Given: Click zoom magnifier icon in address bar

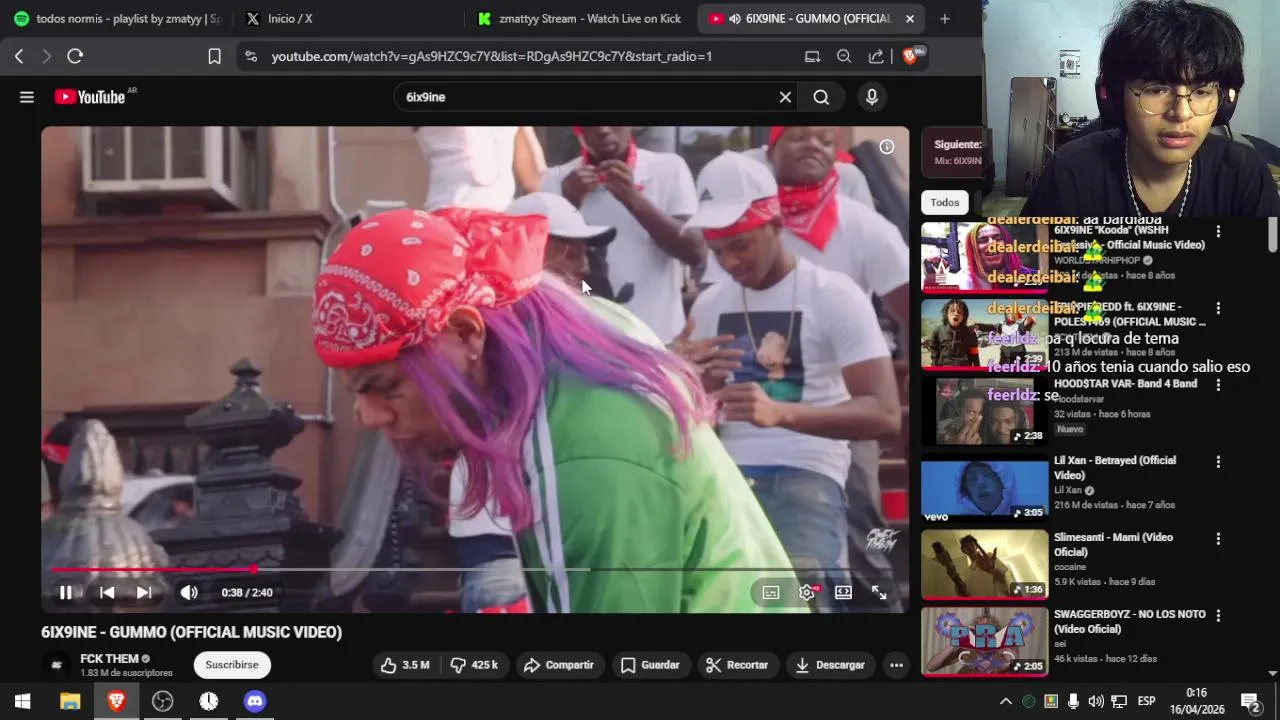Looking at the screenshot, I should (844, 57).
